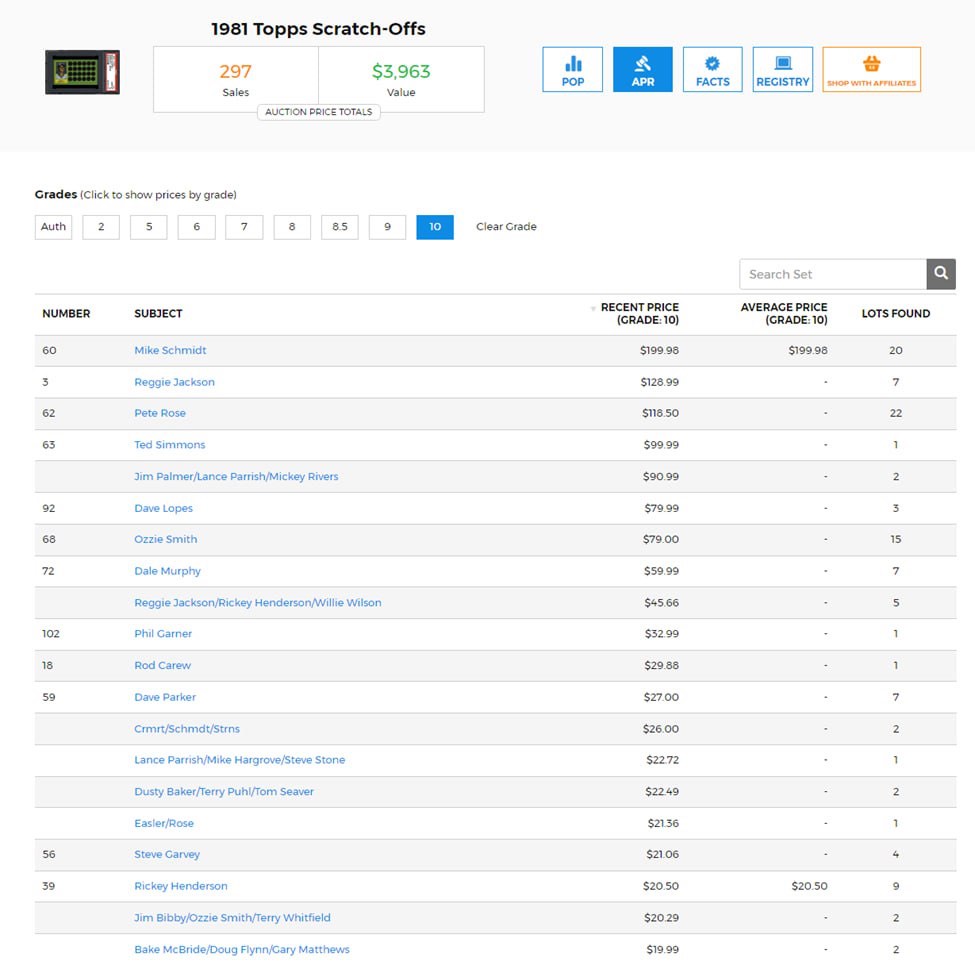Filter prices by grade 6

click(x=196, y=227)
